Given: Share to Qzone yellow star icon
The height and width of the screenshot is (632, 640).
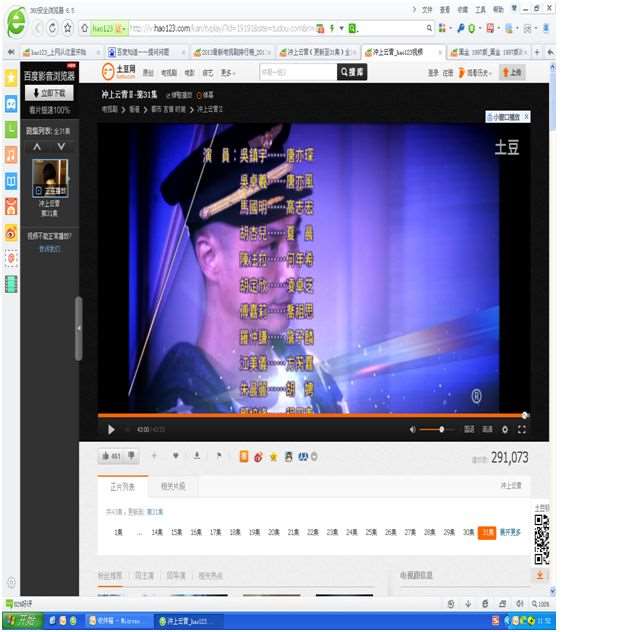Looking at the screenshot, I should 273,457.
